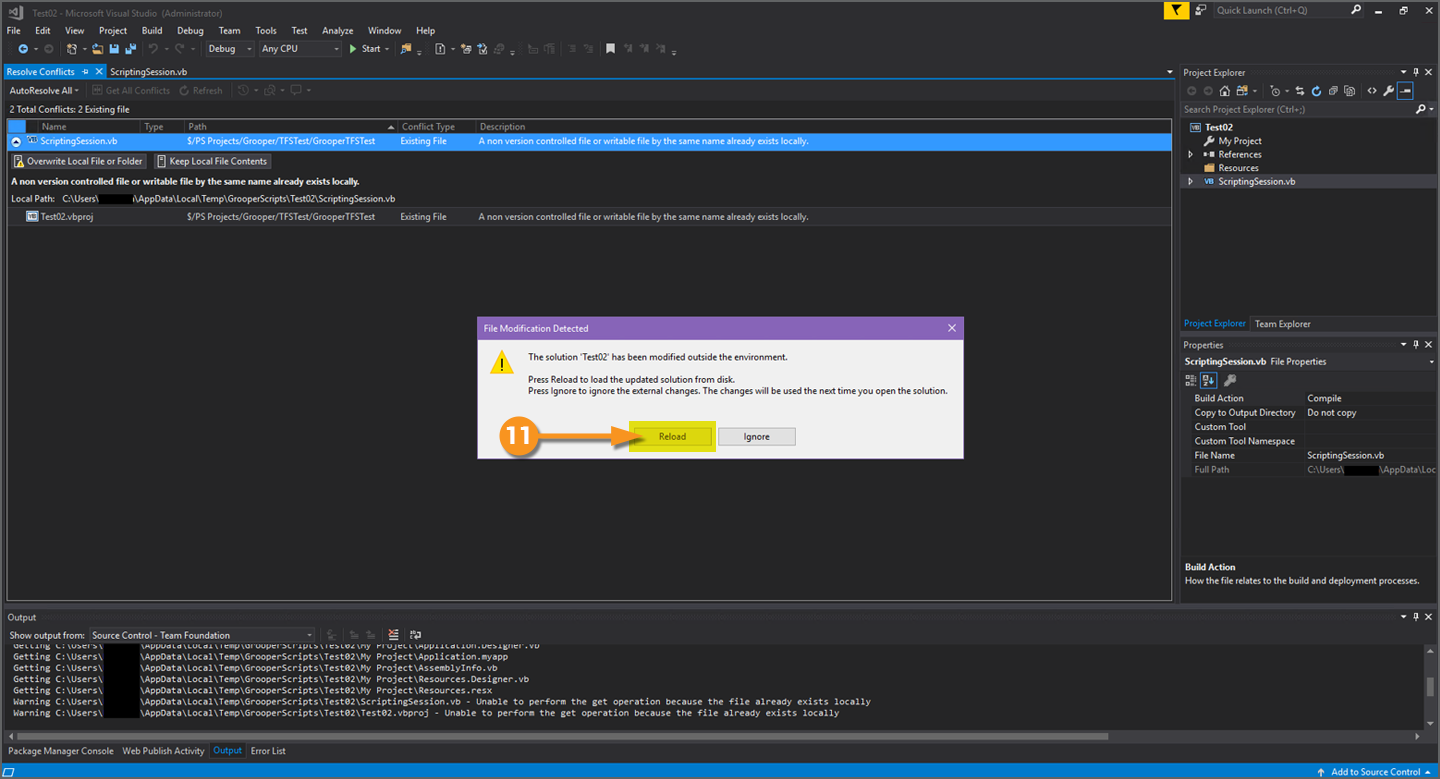The image size is (1440, 779).
Task: Switch to the Team Explorer tab
Action: tap(1282, 324)
